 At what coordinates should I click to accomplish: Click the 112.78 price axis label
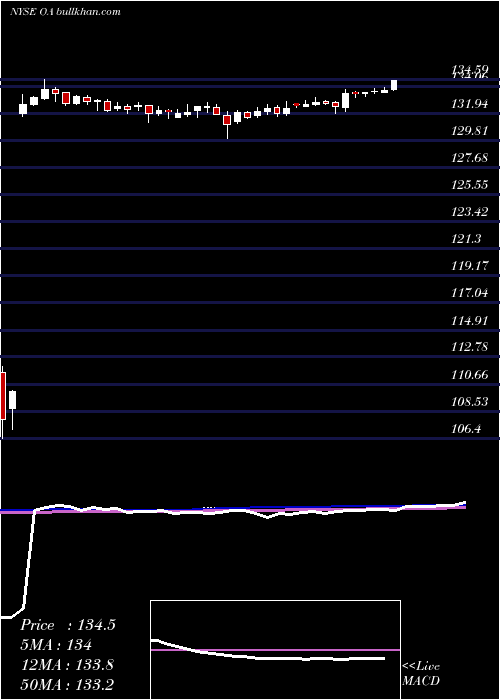coord(469,347)
